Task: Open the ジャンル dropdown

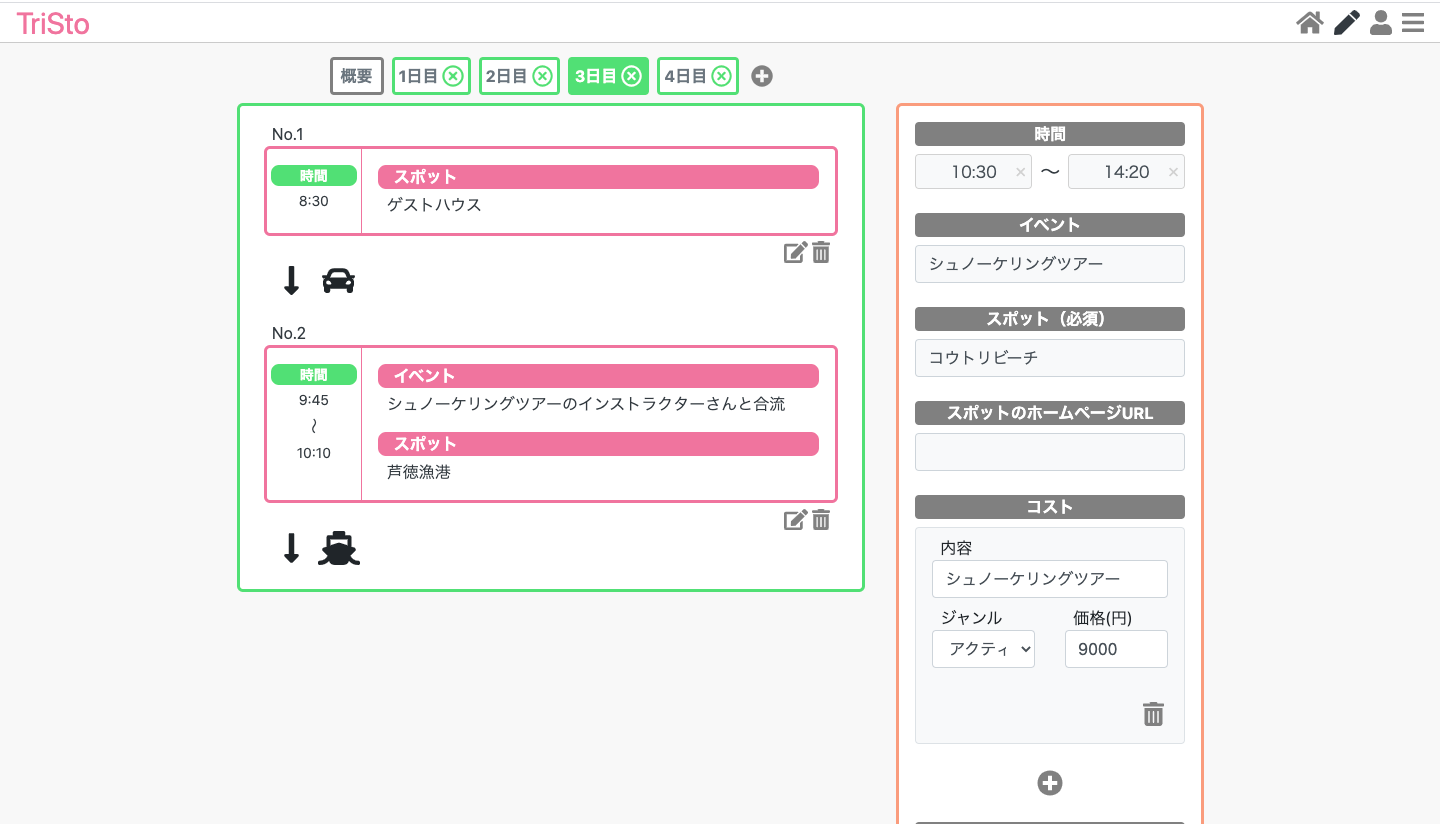Action: (x=983, y=649)
